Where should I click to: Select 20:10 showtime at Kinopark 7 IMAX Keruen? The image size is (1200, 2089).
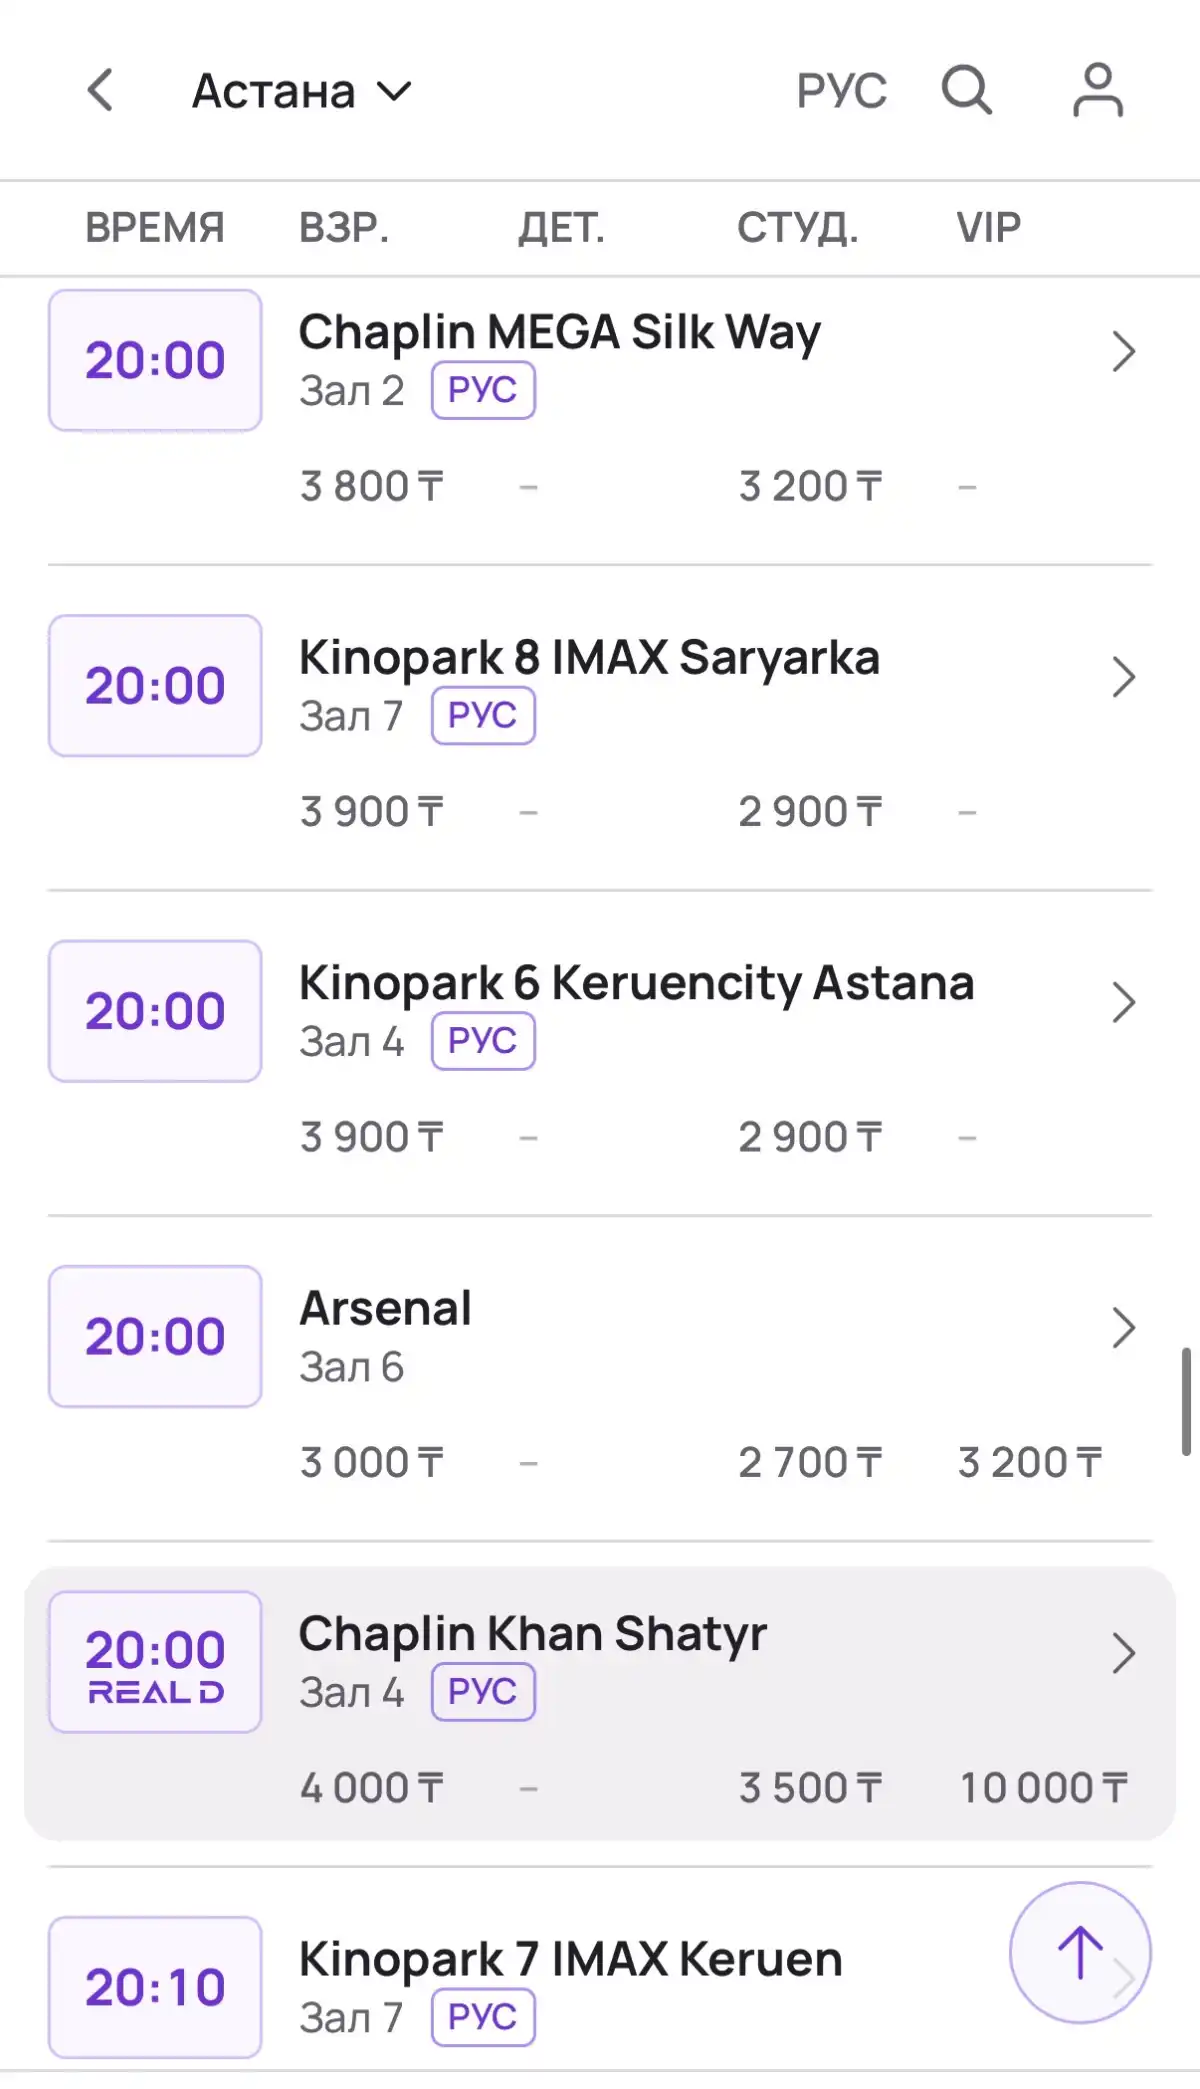click(155, 1987)
